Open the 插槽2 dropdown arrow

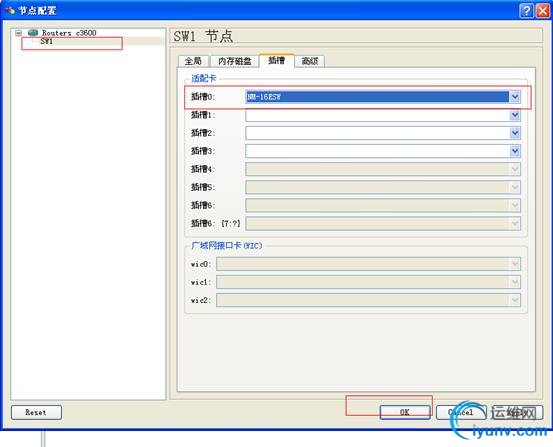(x=515, y=133)
